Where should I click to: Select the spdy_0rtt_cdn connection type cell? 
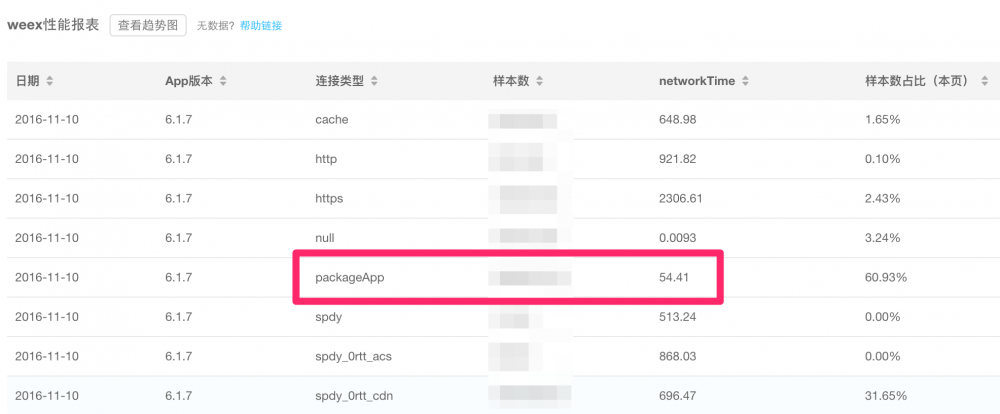pyautogui.click(x=354, y=396)
